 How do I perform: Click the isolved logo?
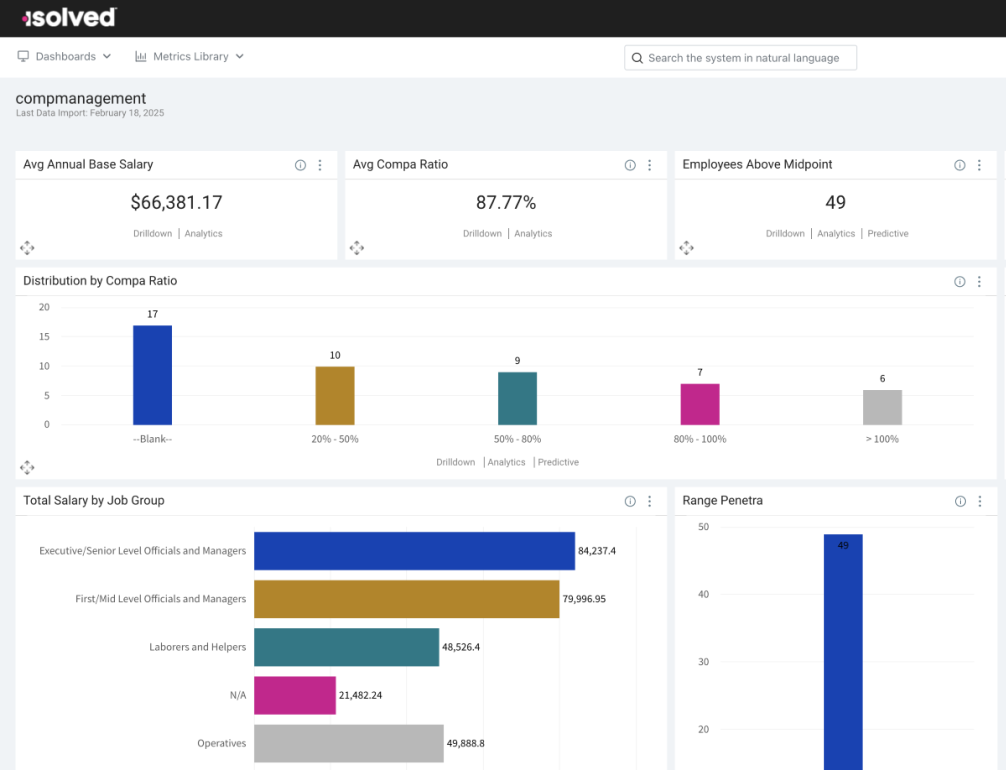point(69,17)
